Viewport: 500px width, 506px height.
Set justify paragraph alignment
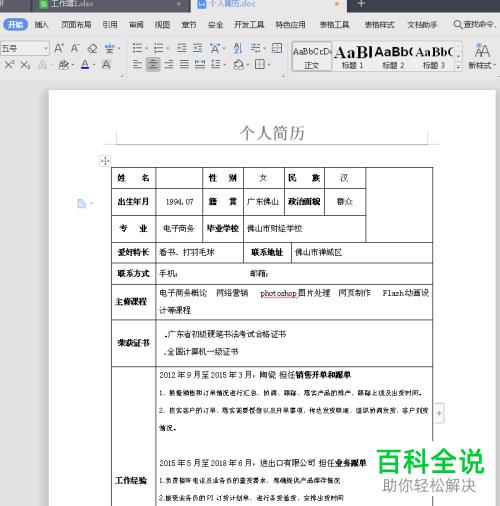184,64
